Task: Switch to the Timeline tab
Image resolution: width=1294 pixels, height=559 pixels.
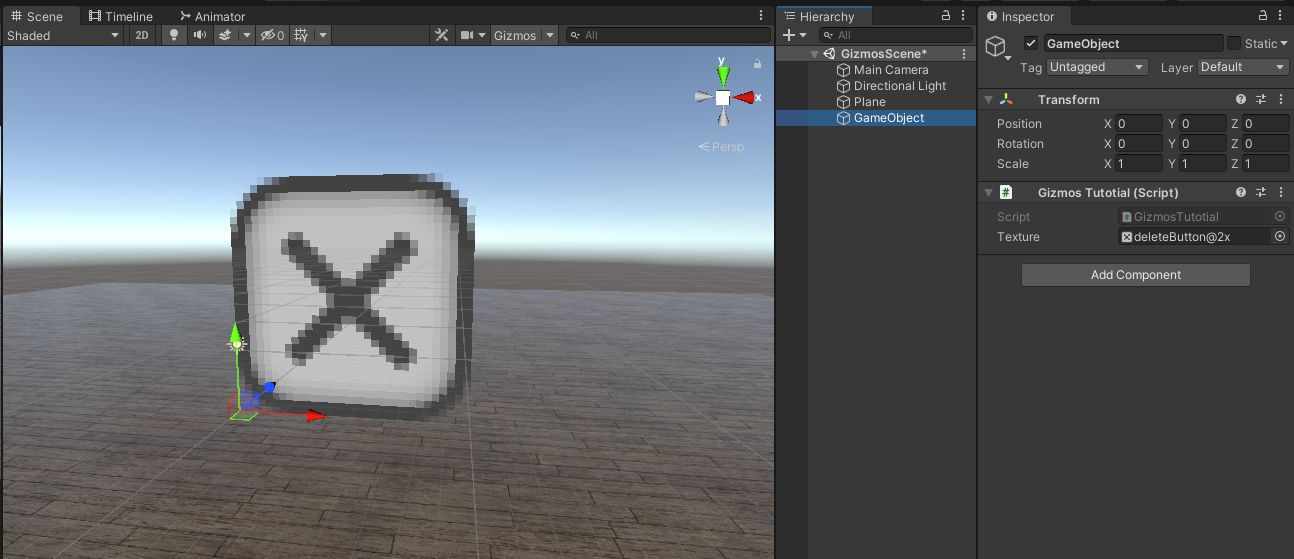Action: (120, 16)
